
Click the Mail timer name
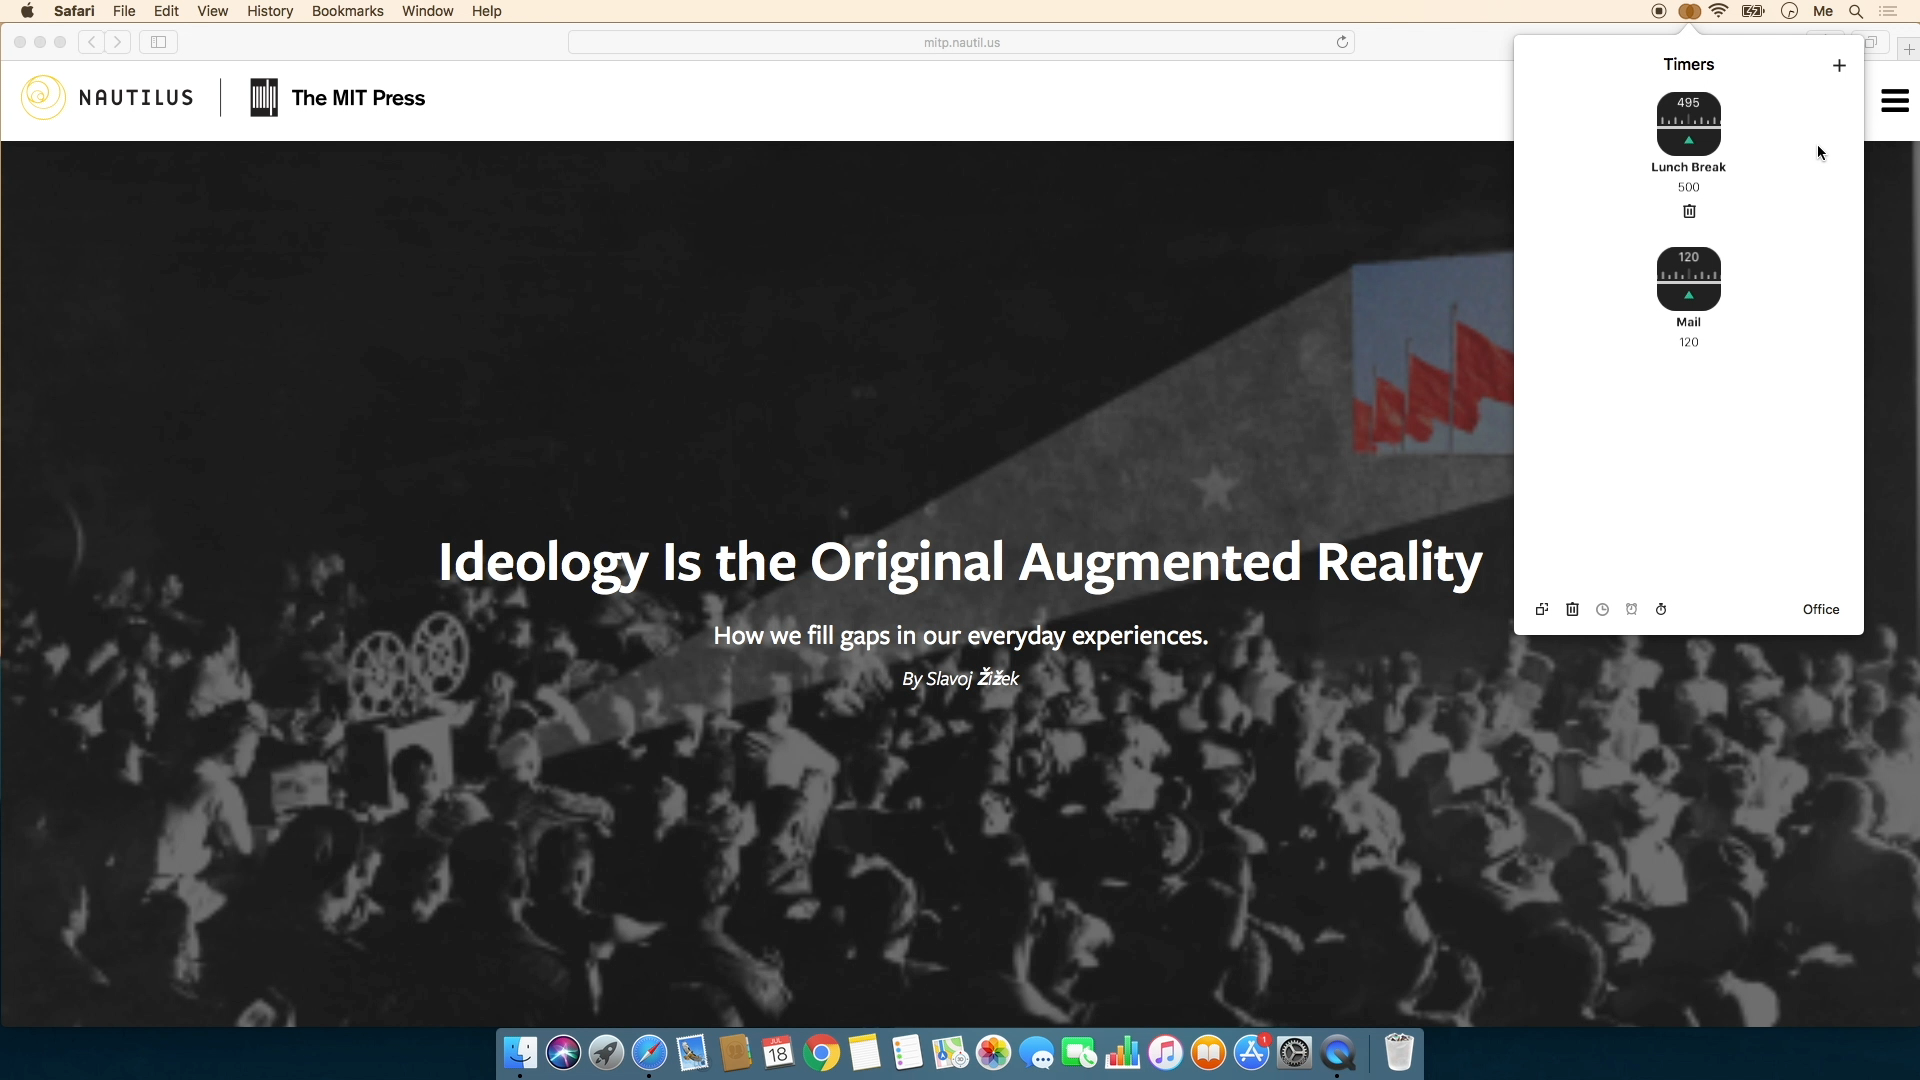tap(1688, 322)
